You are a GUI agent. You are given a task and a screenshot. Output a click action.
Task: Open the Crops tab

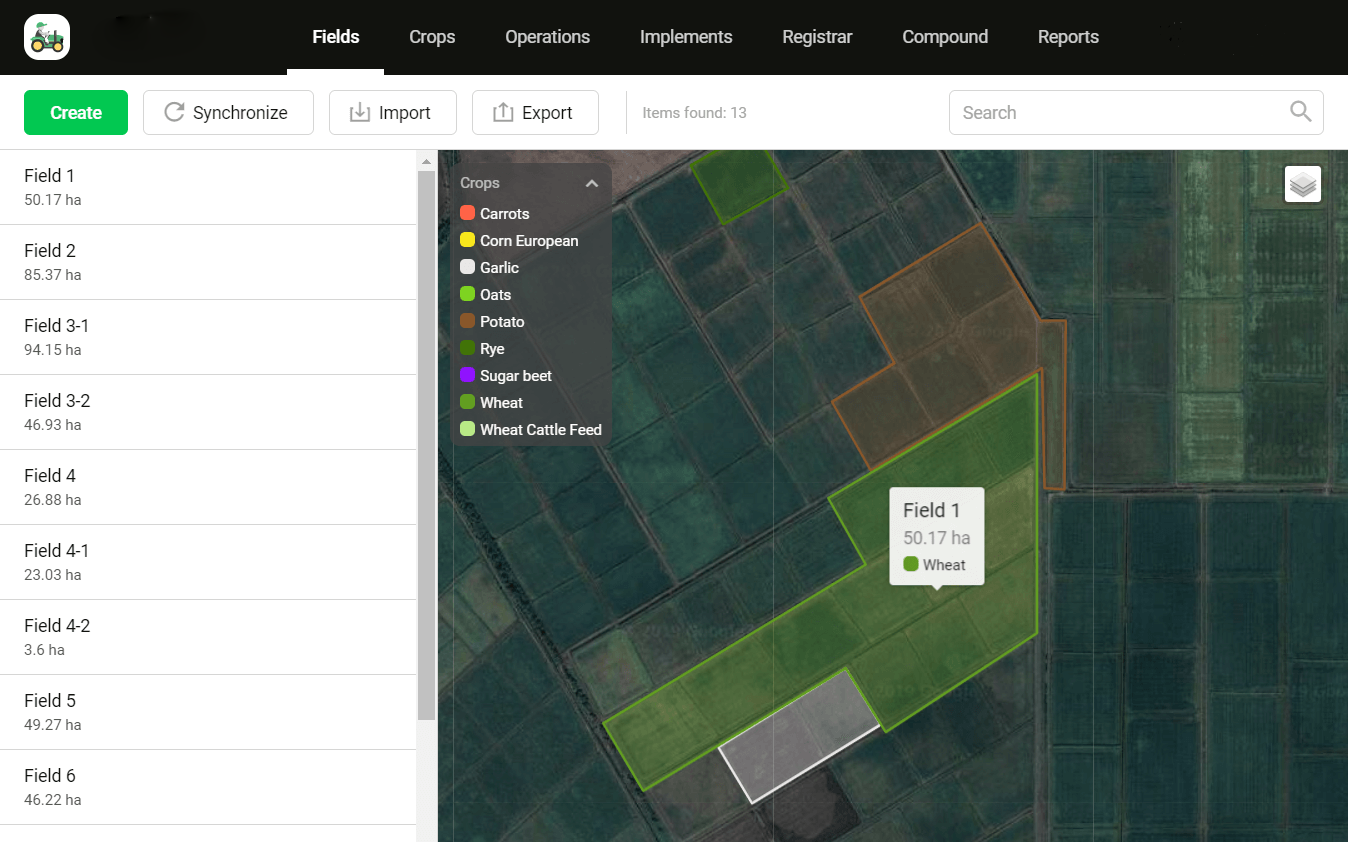432,37
